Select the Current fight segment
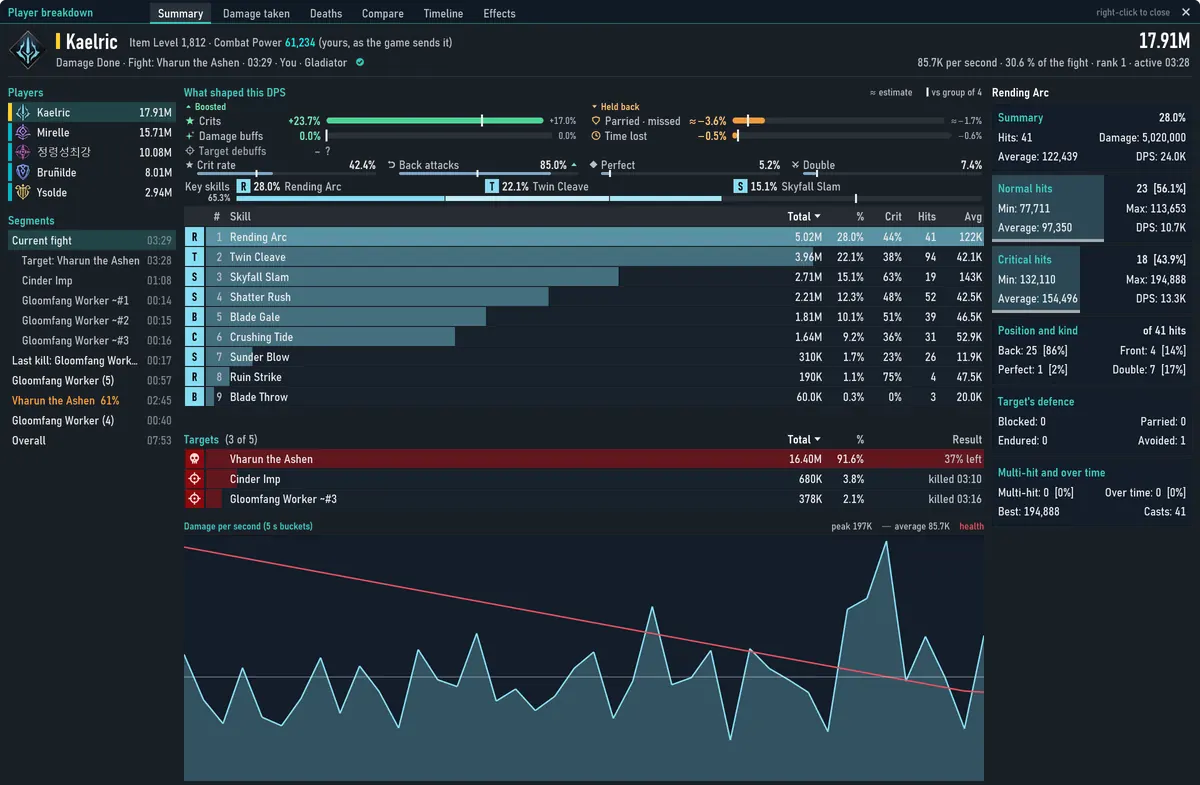Screen dimensions: 1200x785 pos(91,240)
